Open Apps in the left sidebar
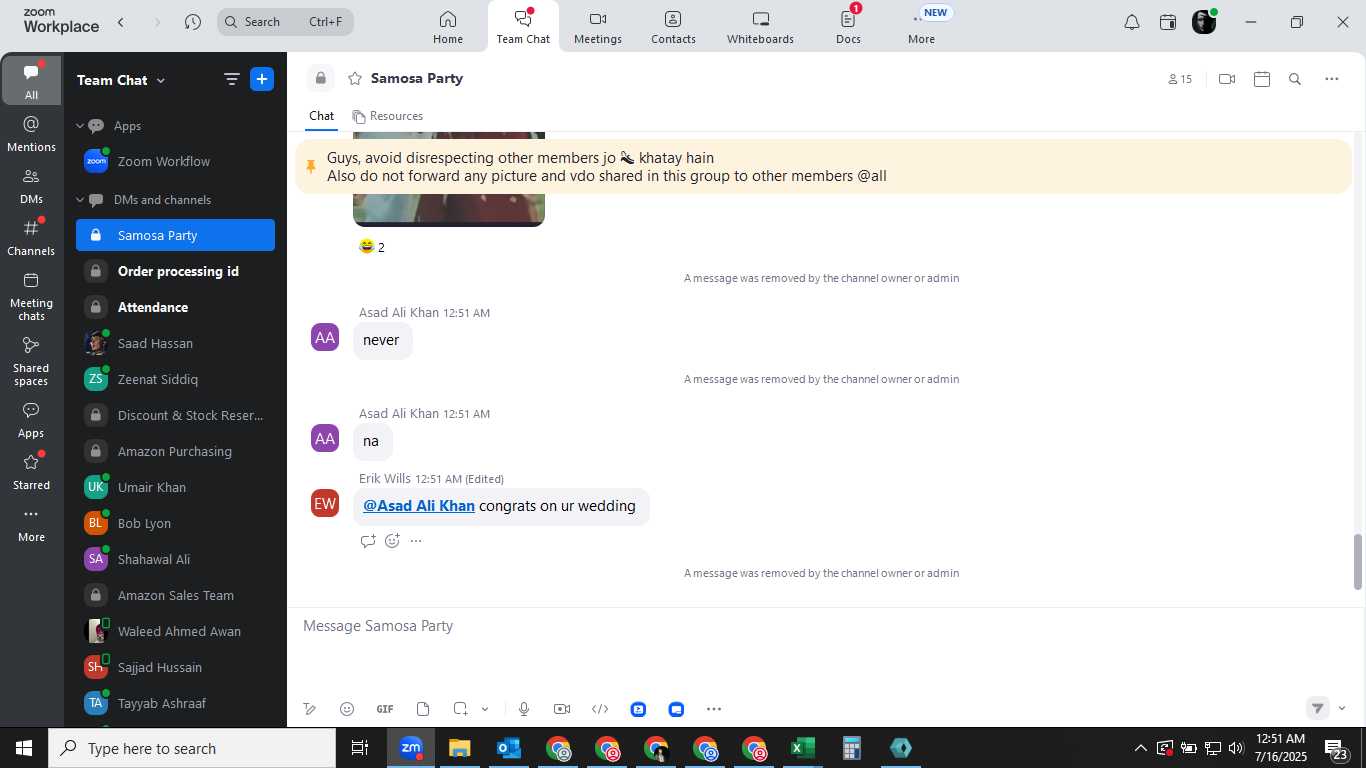This screenshot has width=1366, height=768. click(x=31, y=420)
